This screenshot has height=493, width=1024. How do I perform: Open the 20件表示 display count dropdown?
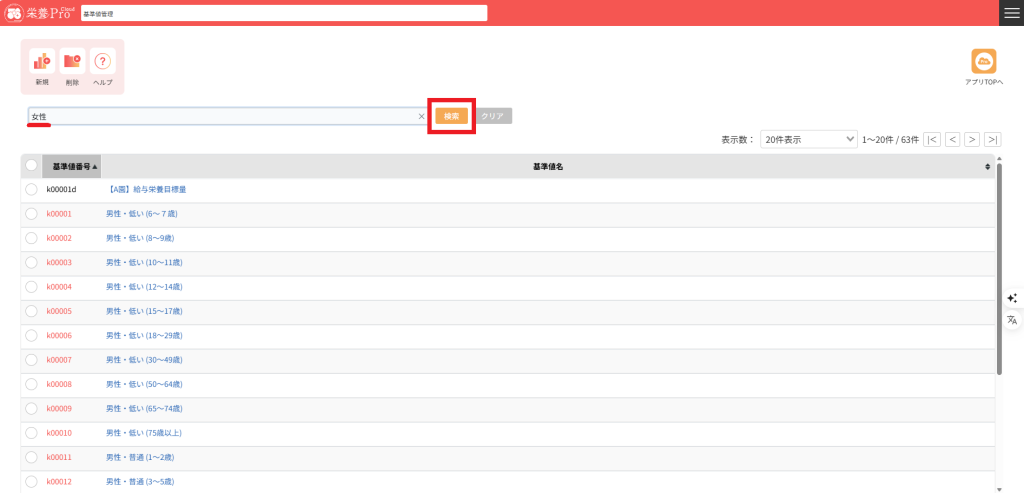[x=808, y=139]
